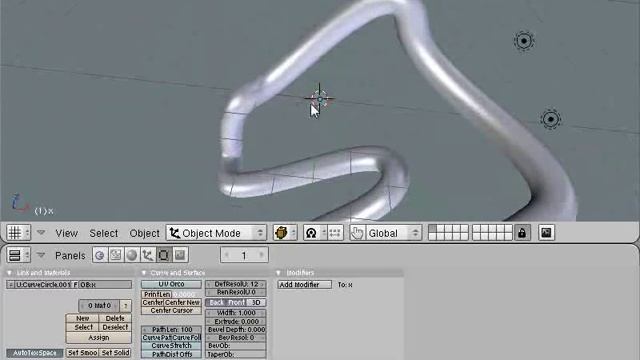Open the Object menu
The width and height of the screenshot is (640, 360).
[x=144, y=233]
